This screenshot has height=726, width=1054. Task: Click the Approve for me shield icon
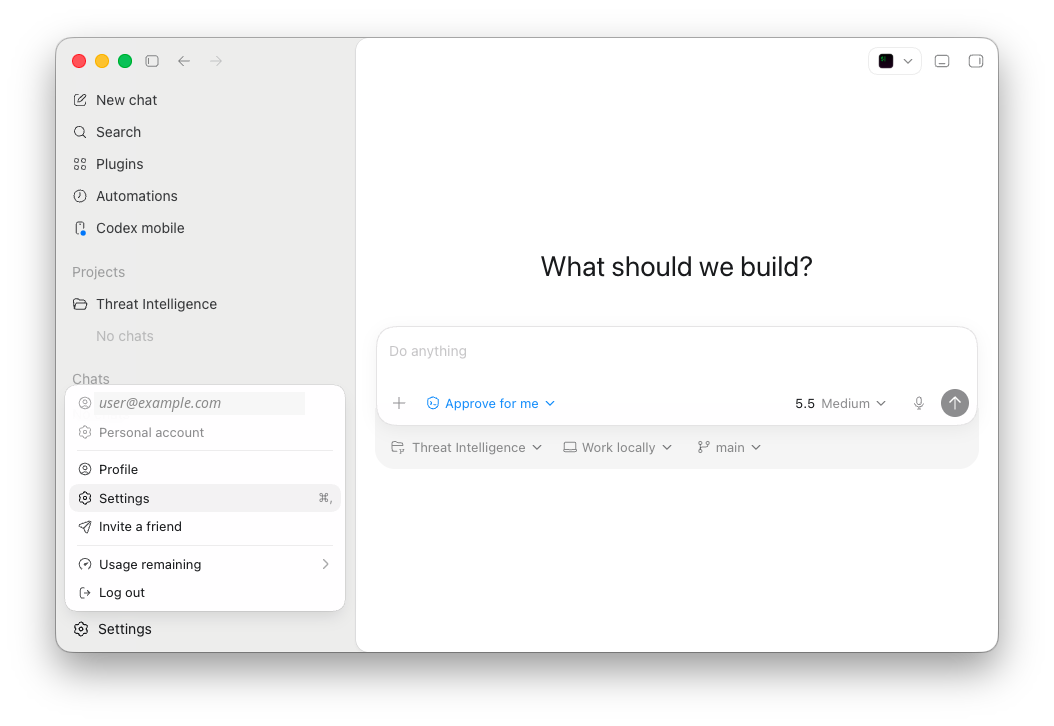click(433, 403)
